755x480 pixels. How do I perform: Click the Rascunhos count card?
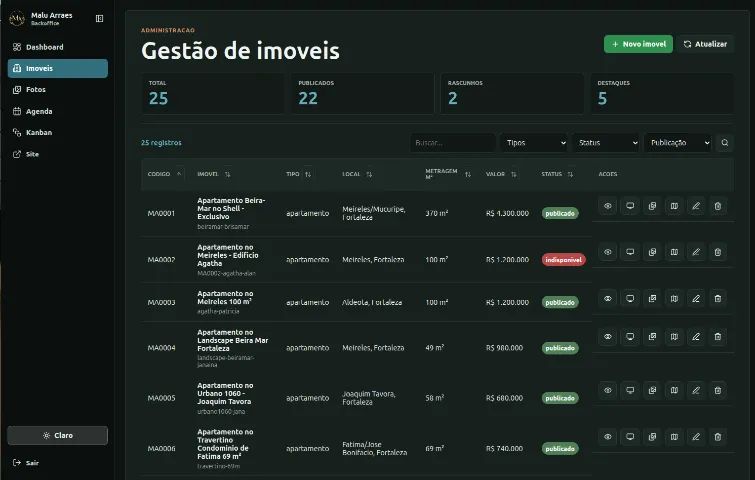(512, 94)
